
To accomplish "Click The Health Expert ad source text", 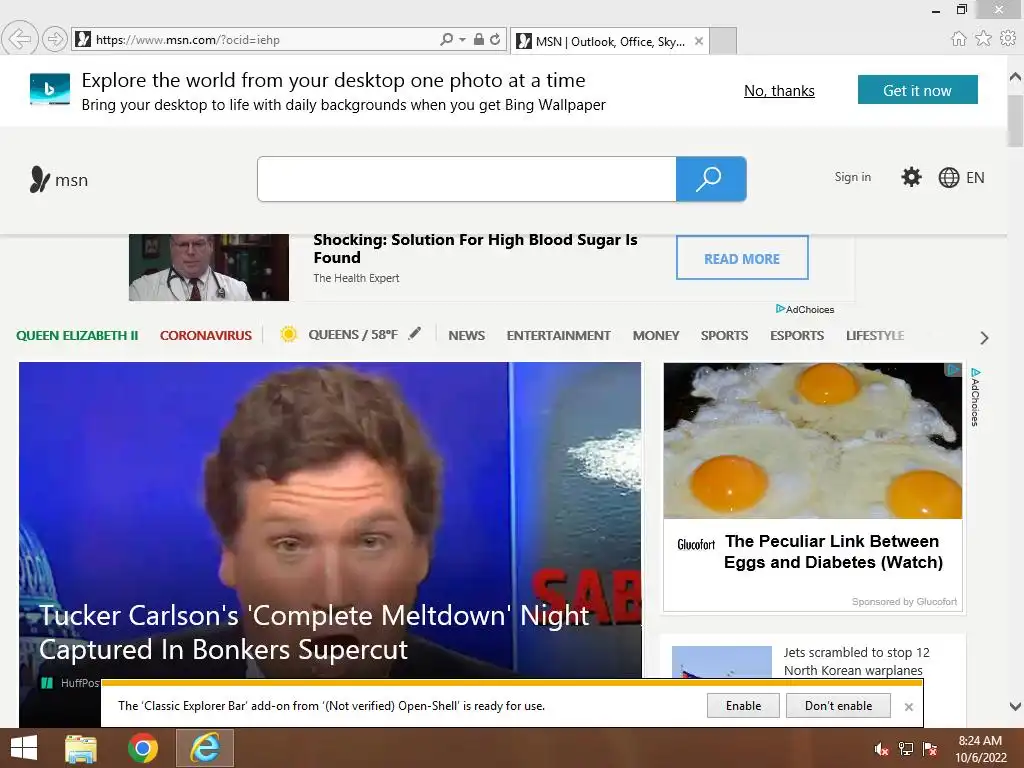I will [x=356, y=278].
